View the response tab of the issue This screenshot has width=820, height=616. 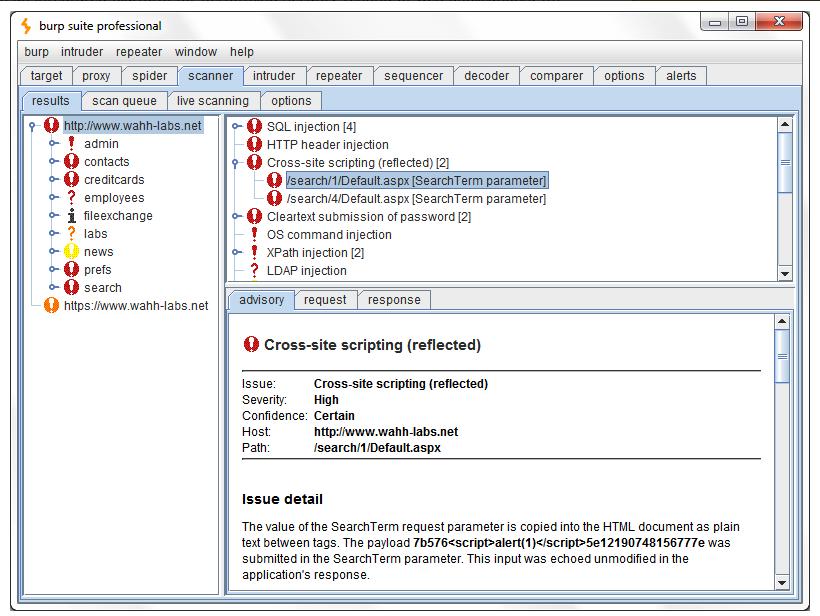(394, 300)
